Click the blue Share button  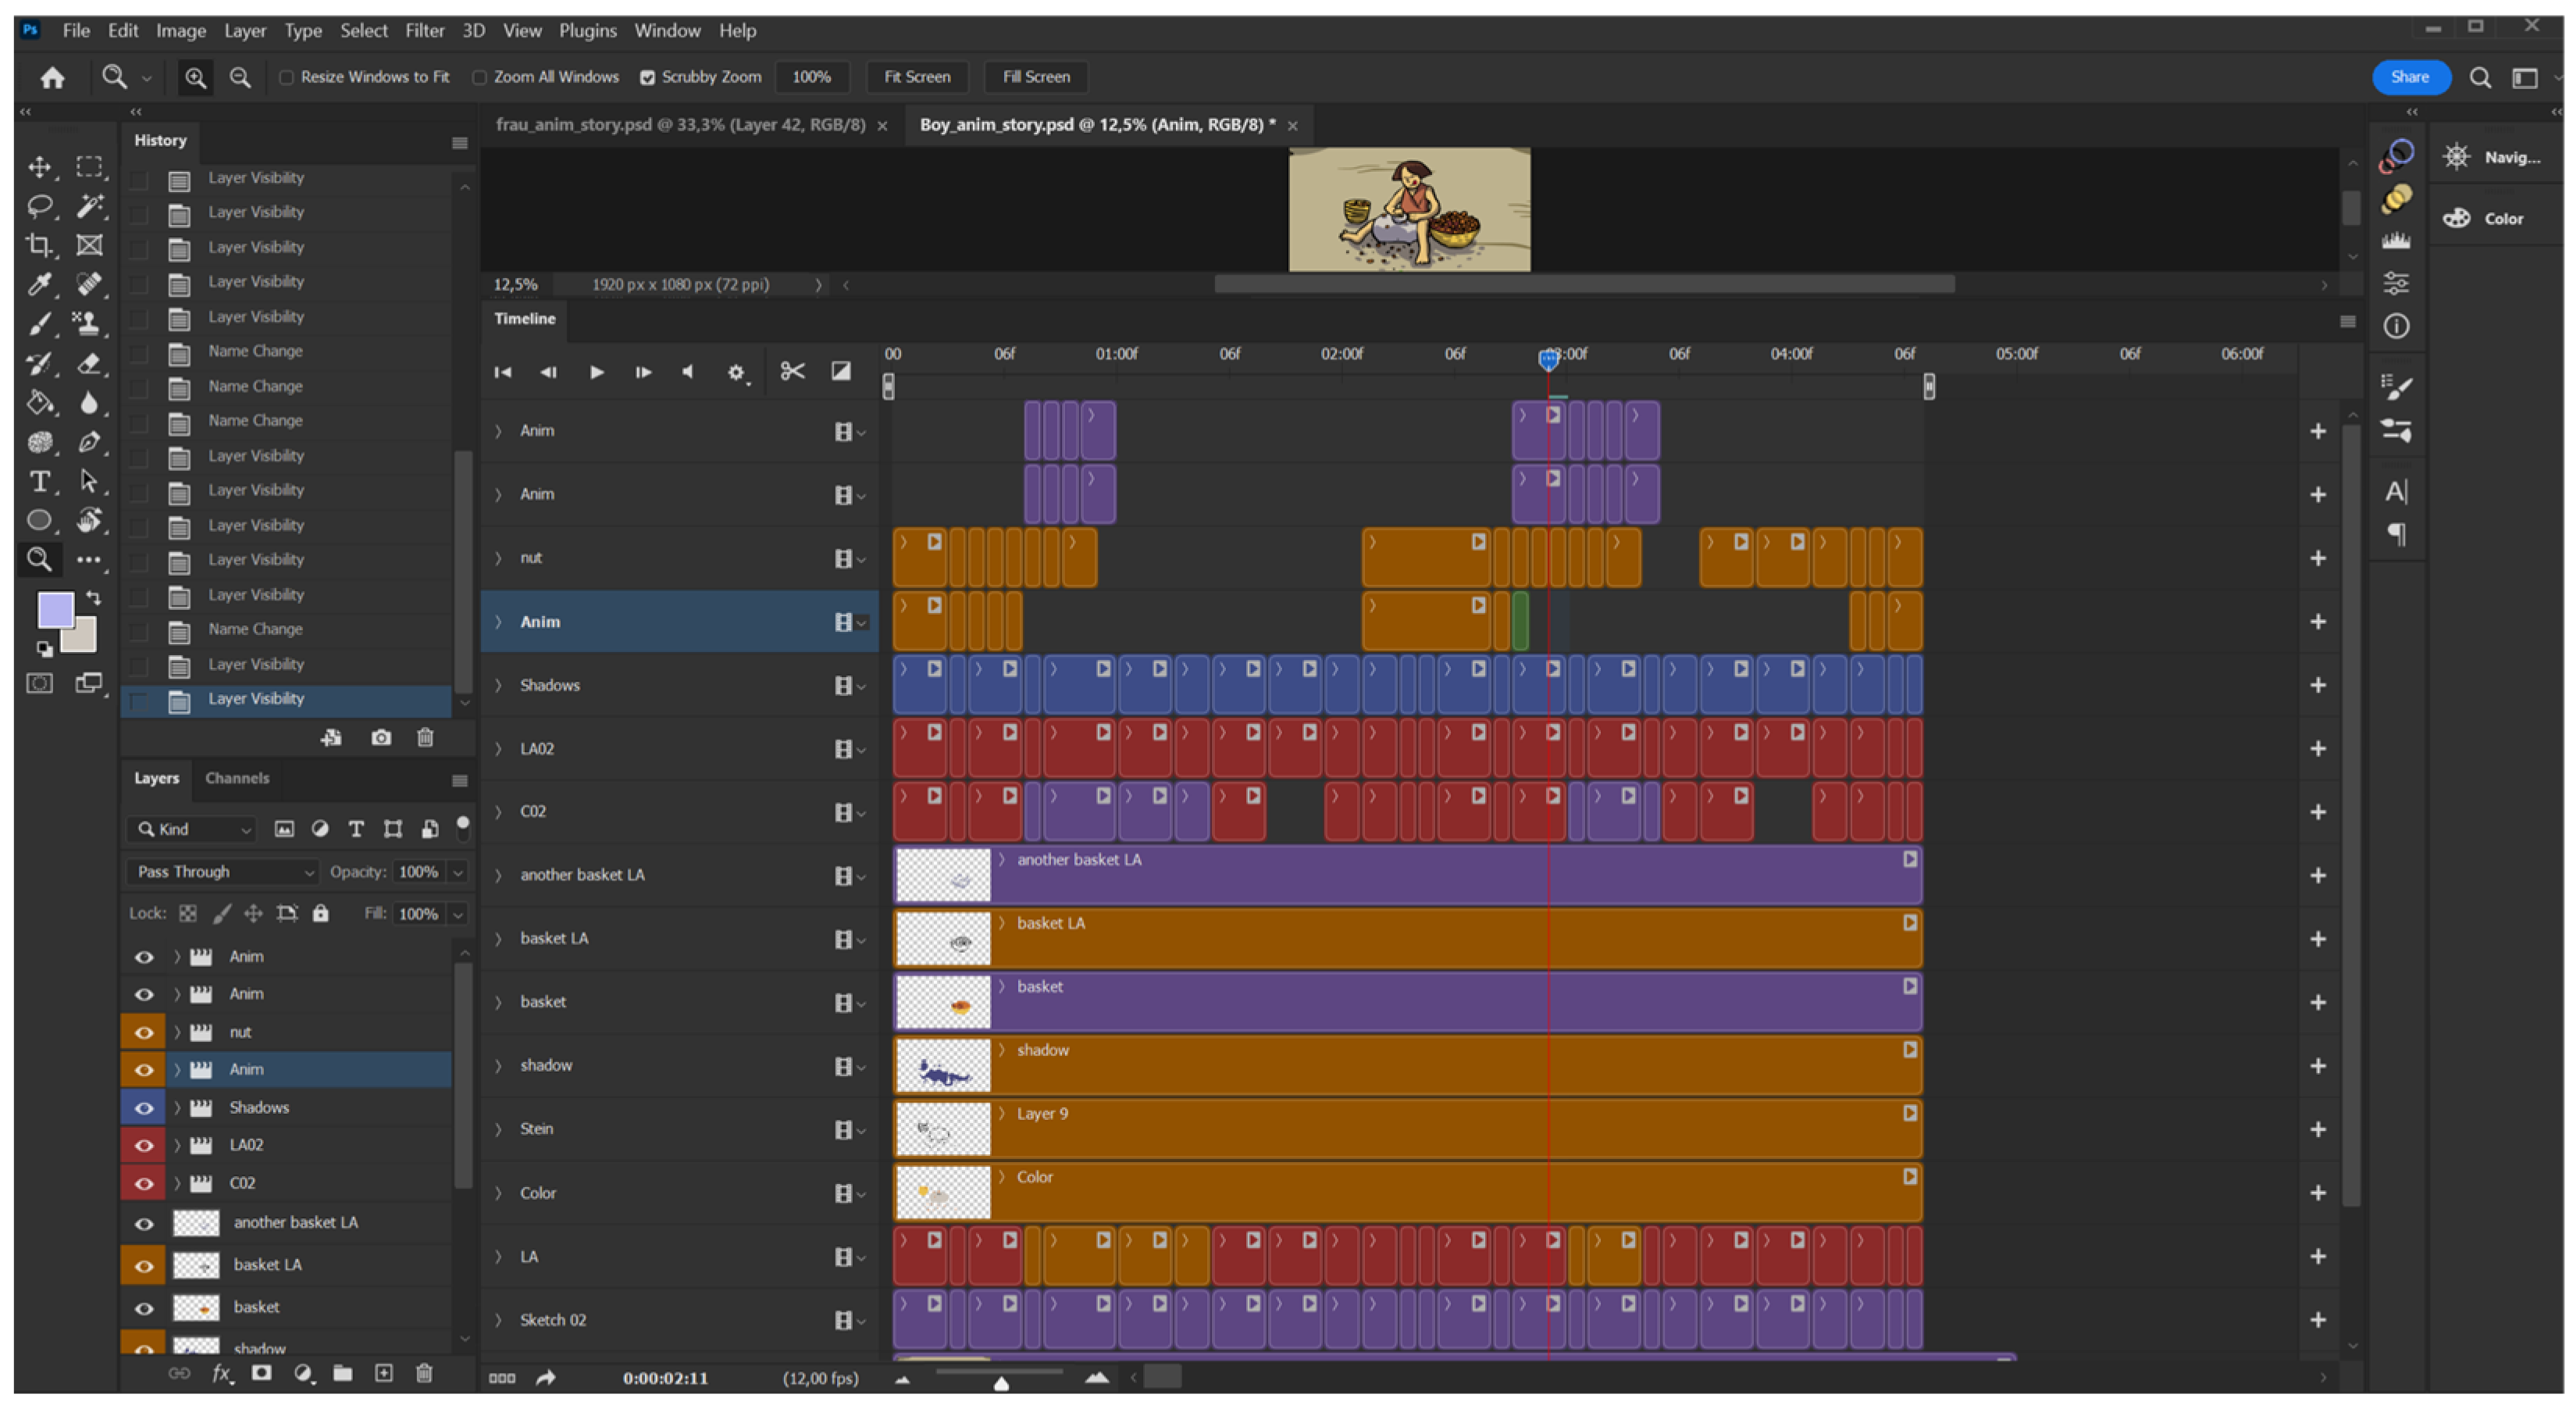(x=2409, y=77)
